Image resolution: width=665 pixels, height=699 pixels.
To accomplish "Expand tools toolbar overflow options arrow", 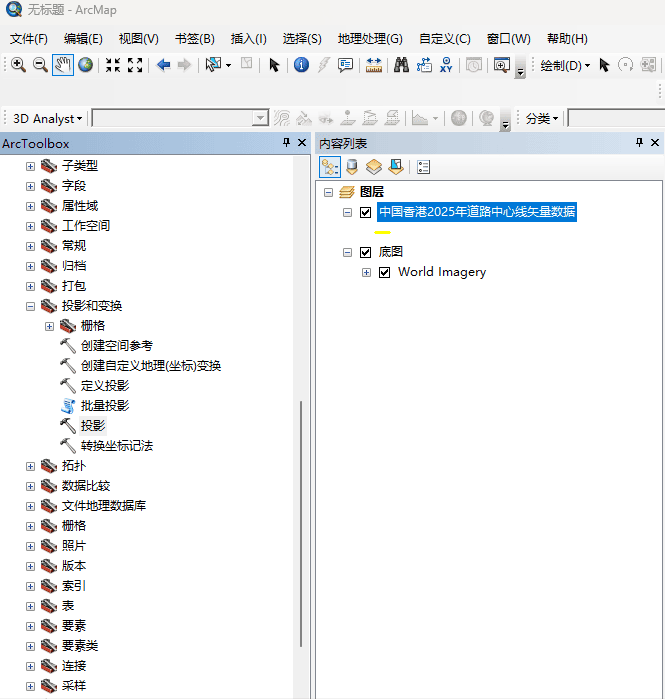I will [520, 72].
